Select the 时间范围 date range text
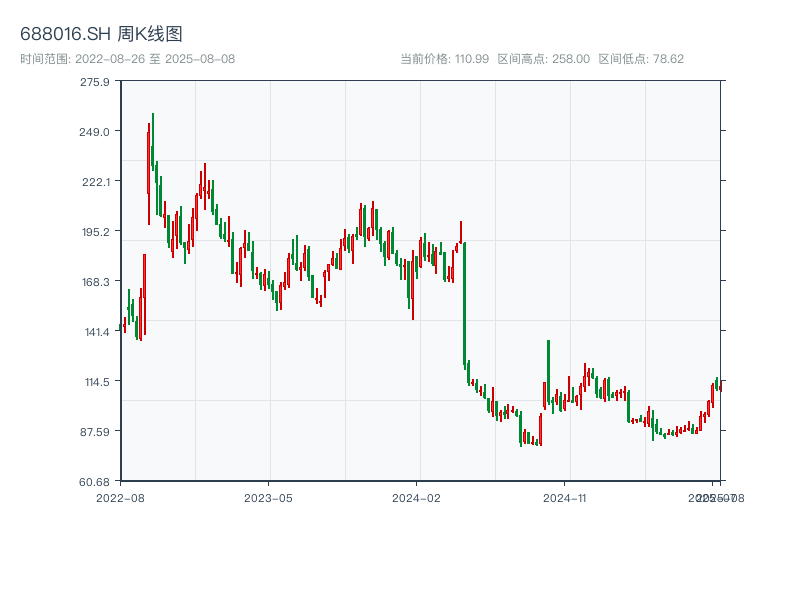The height and width of the screenshot is (600, 800). coord(128,59)
